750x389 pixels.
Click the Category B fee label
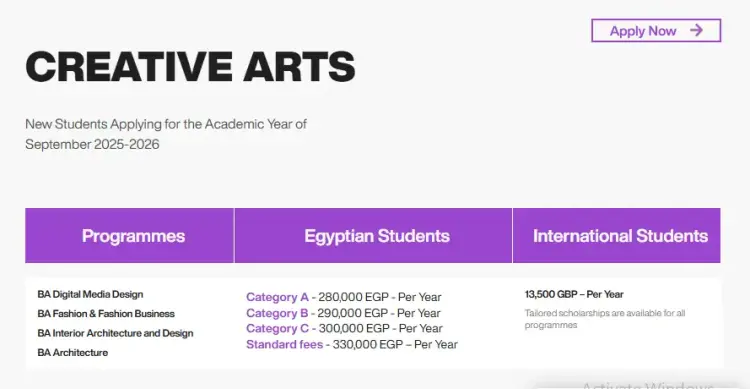(277, 313)
